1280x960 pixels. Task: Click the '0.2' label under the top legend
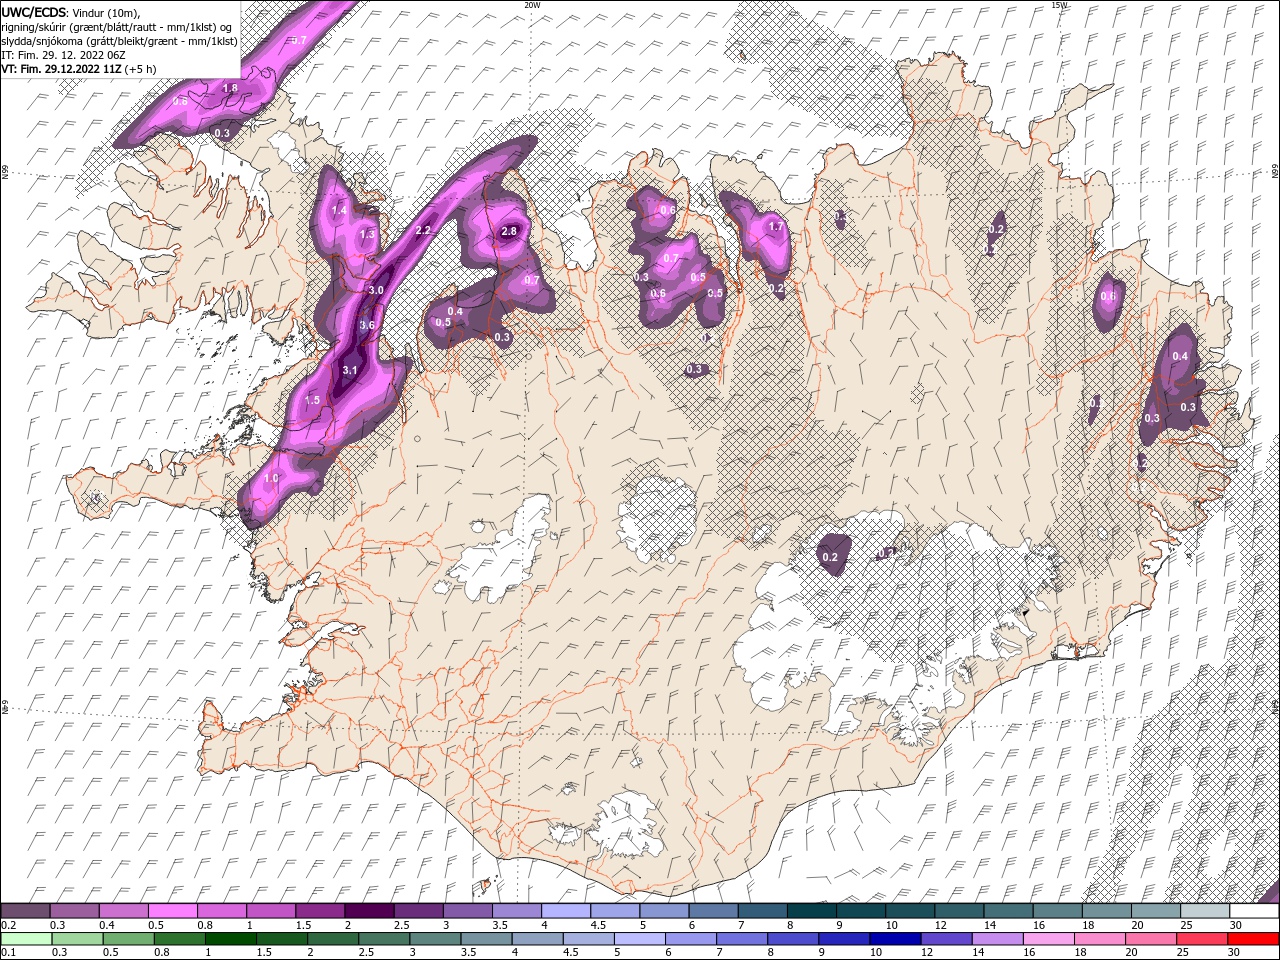(x=8, y=925)
